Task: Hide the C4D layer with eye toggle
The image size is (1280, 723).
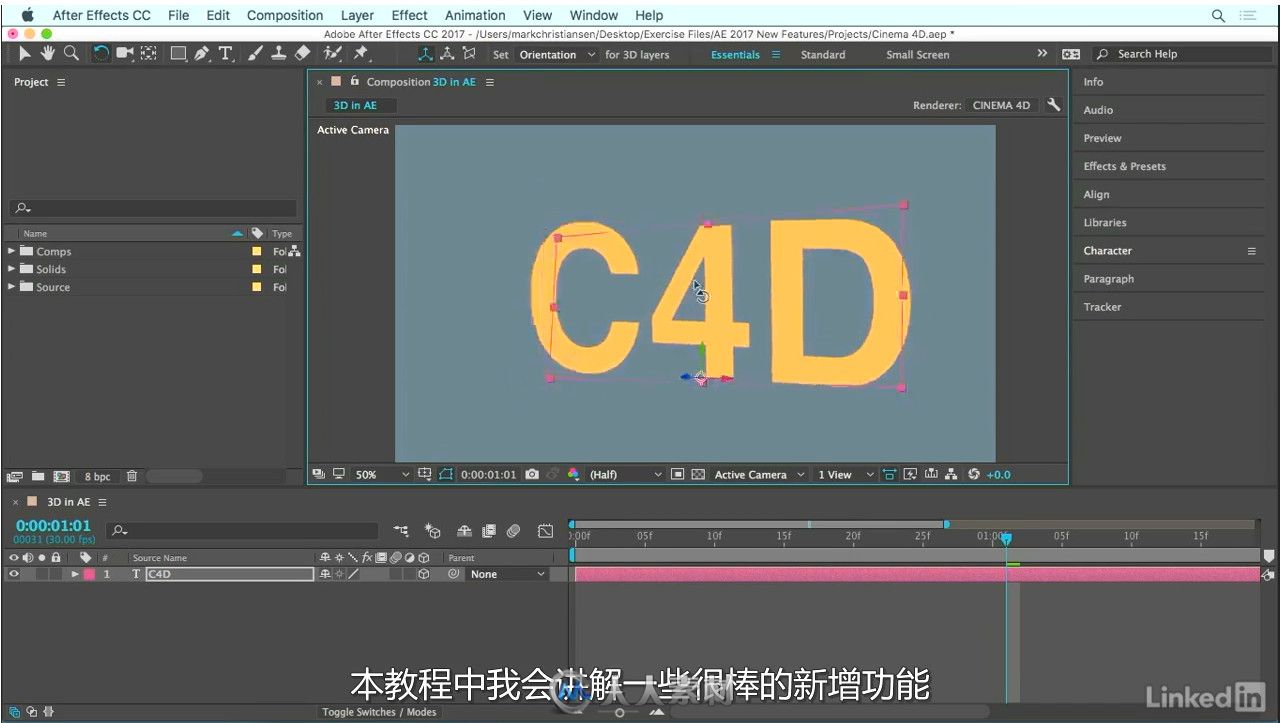Action: (x=14, y=574)
